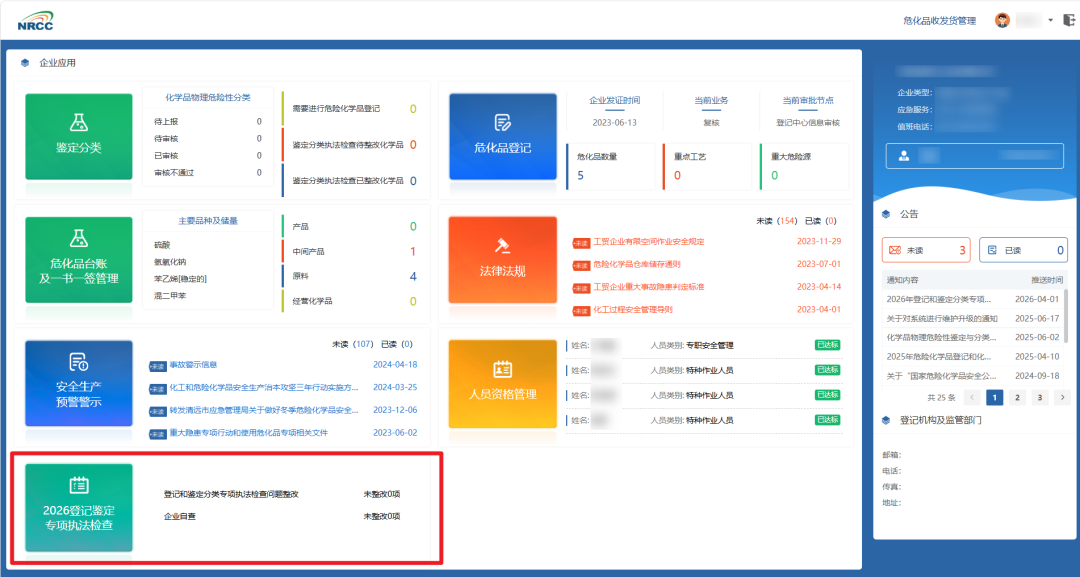Click the 公告 section cube icon
The height and width of the screenshot is (577, 1080).
(x=886, y=214)
